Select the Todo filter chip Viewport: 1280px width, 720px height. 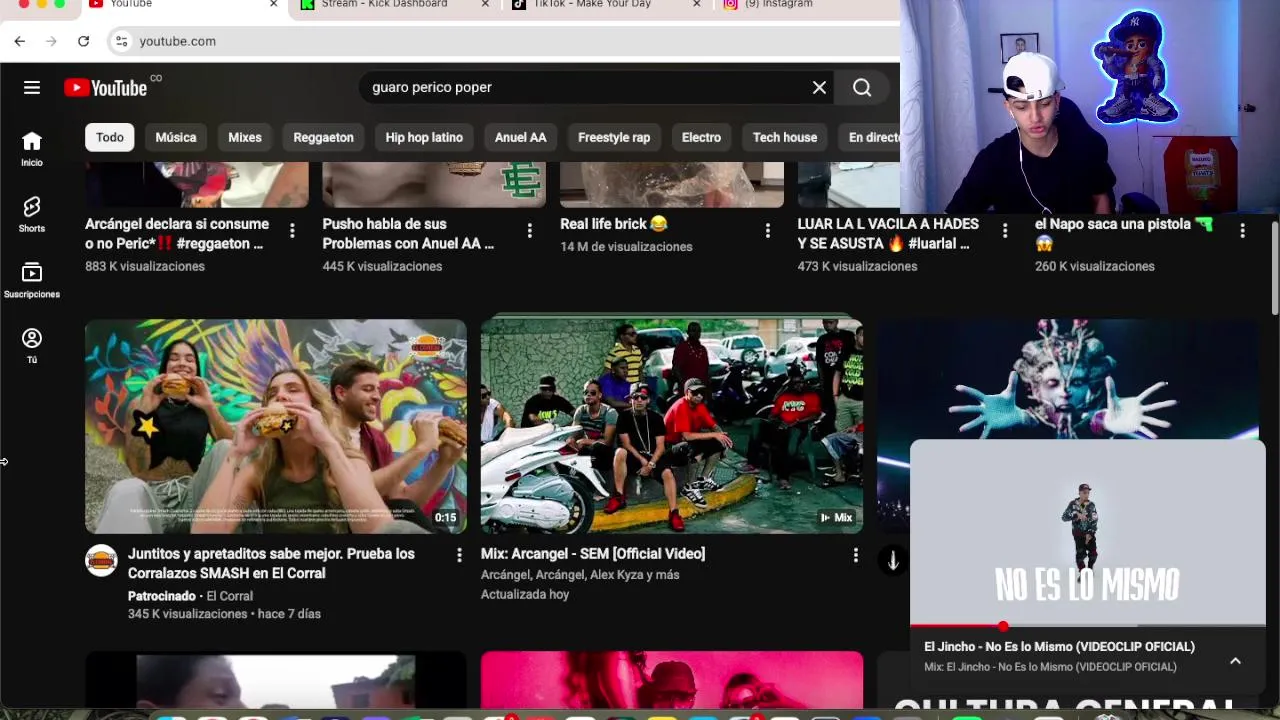coord(110,137)
